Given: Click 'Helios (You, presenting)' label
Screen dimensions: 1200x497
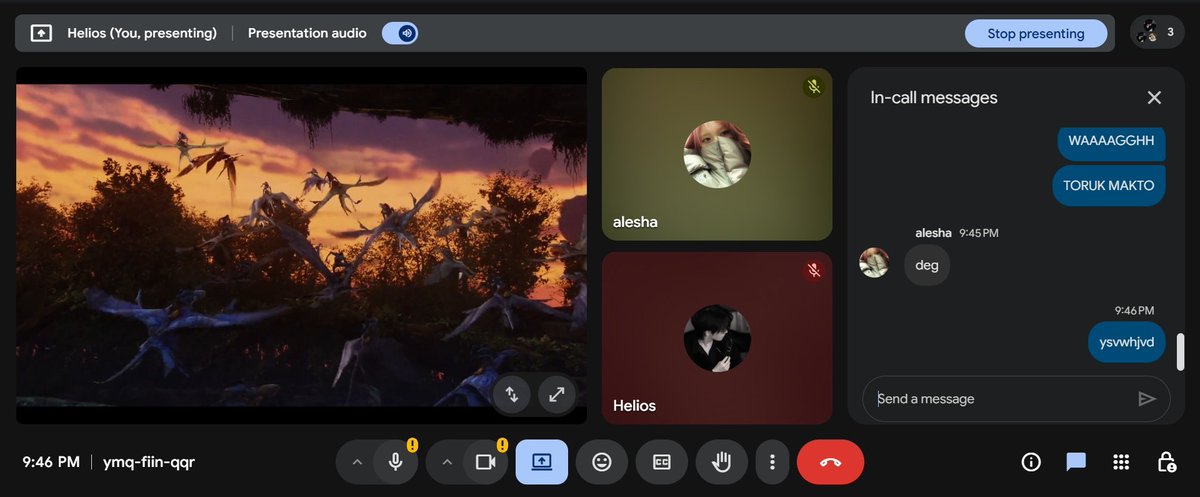Looking at the screenshot, I should coord(142,33).
